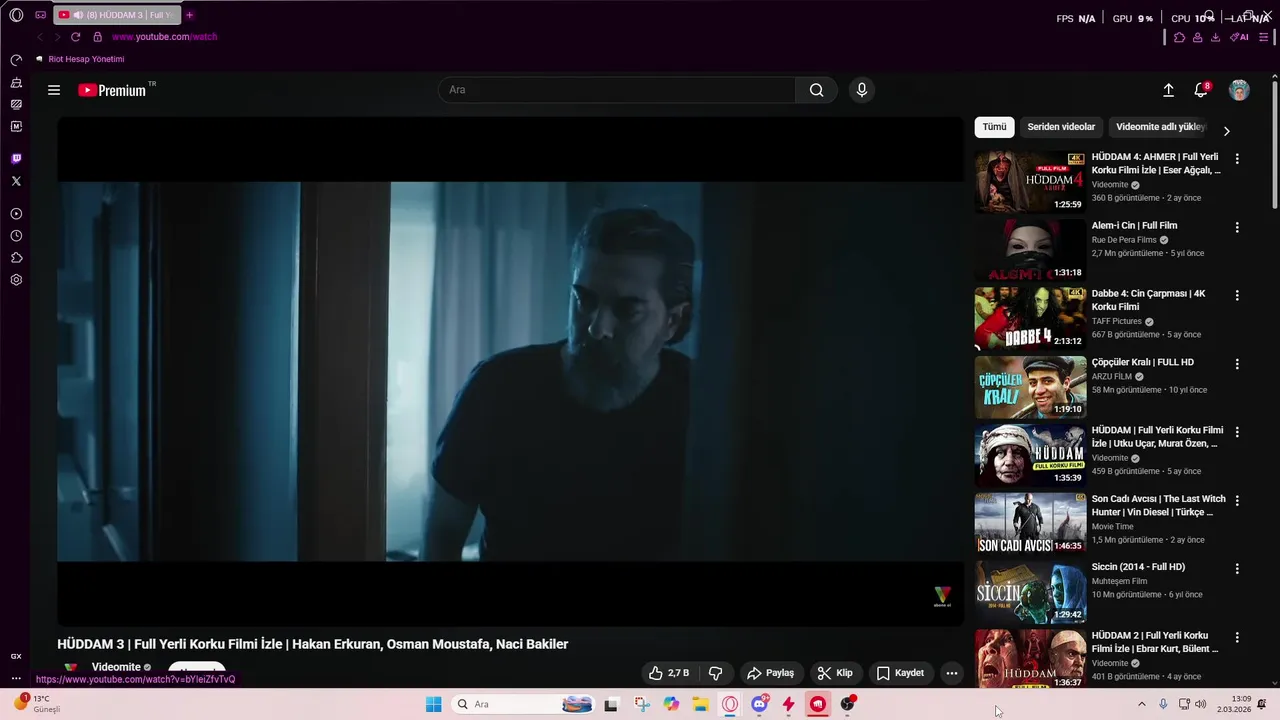Save the video with Kaydet button
The height and width of the screenshot is (720, 1280).
[x=900, y=673]
